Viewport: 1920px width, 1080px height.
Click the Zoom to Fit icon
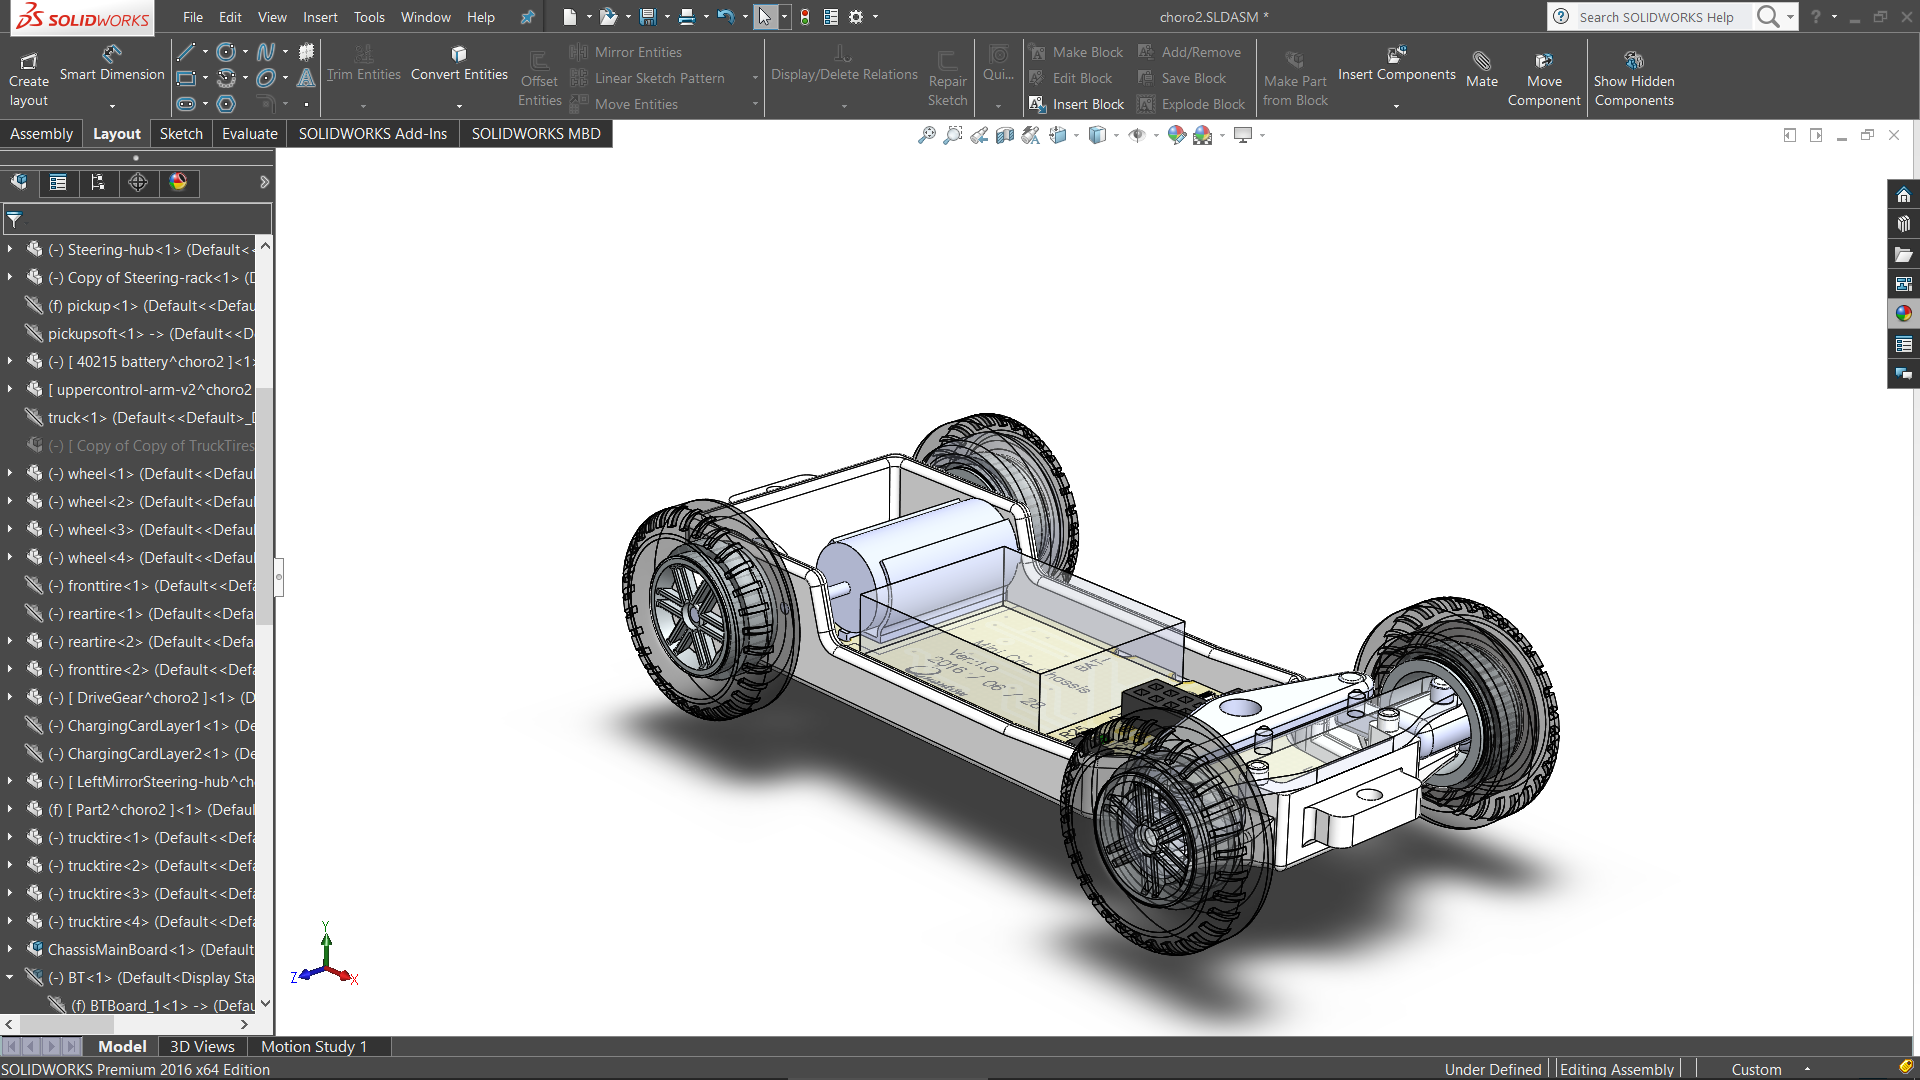(x=927, y=135)
